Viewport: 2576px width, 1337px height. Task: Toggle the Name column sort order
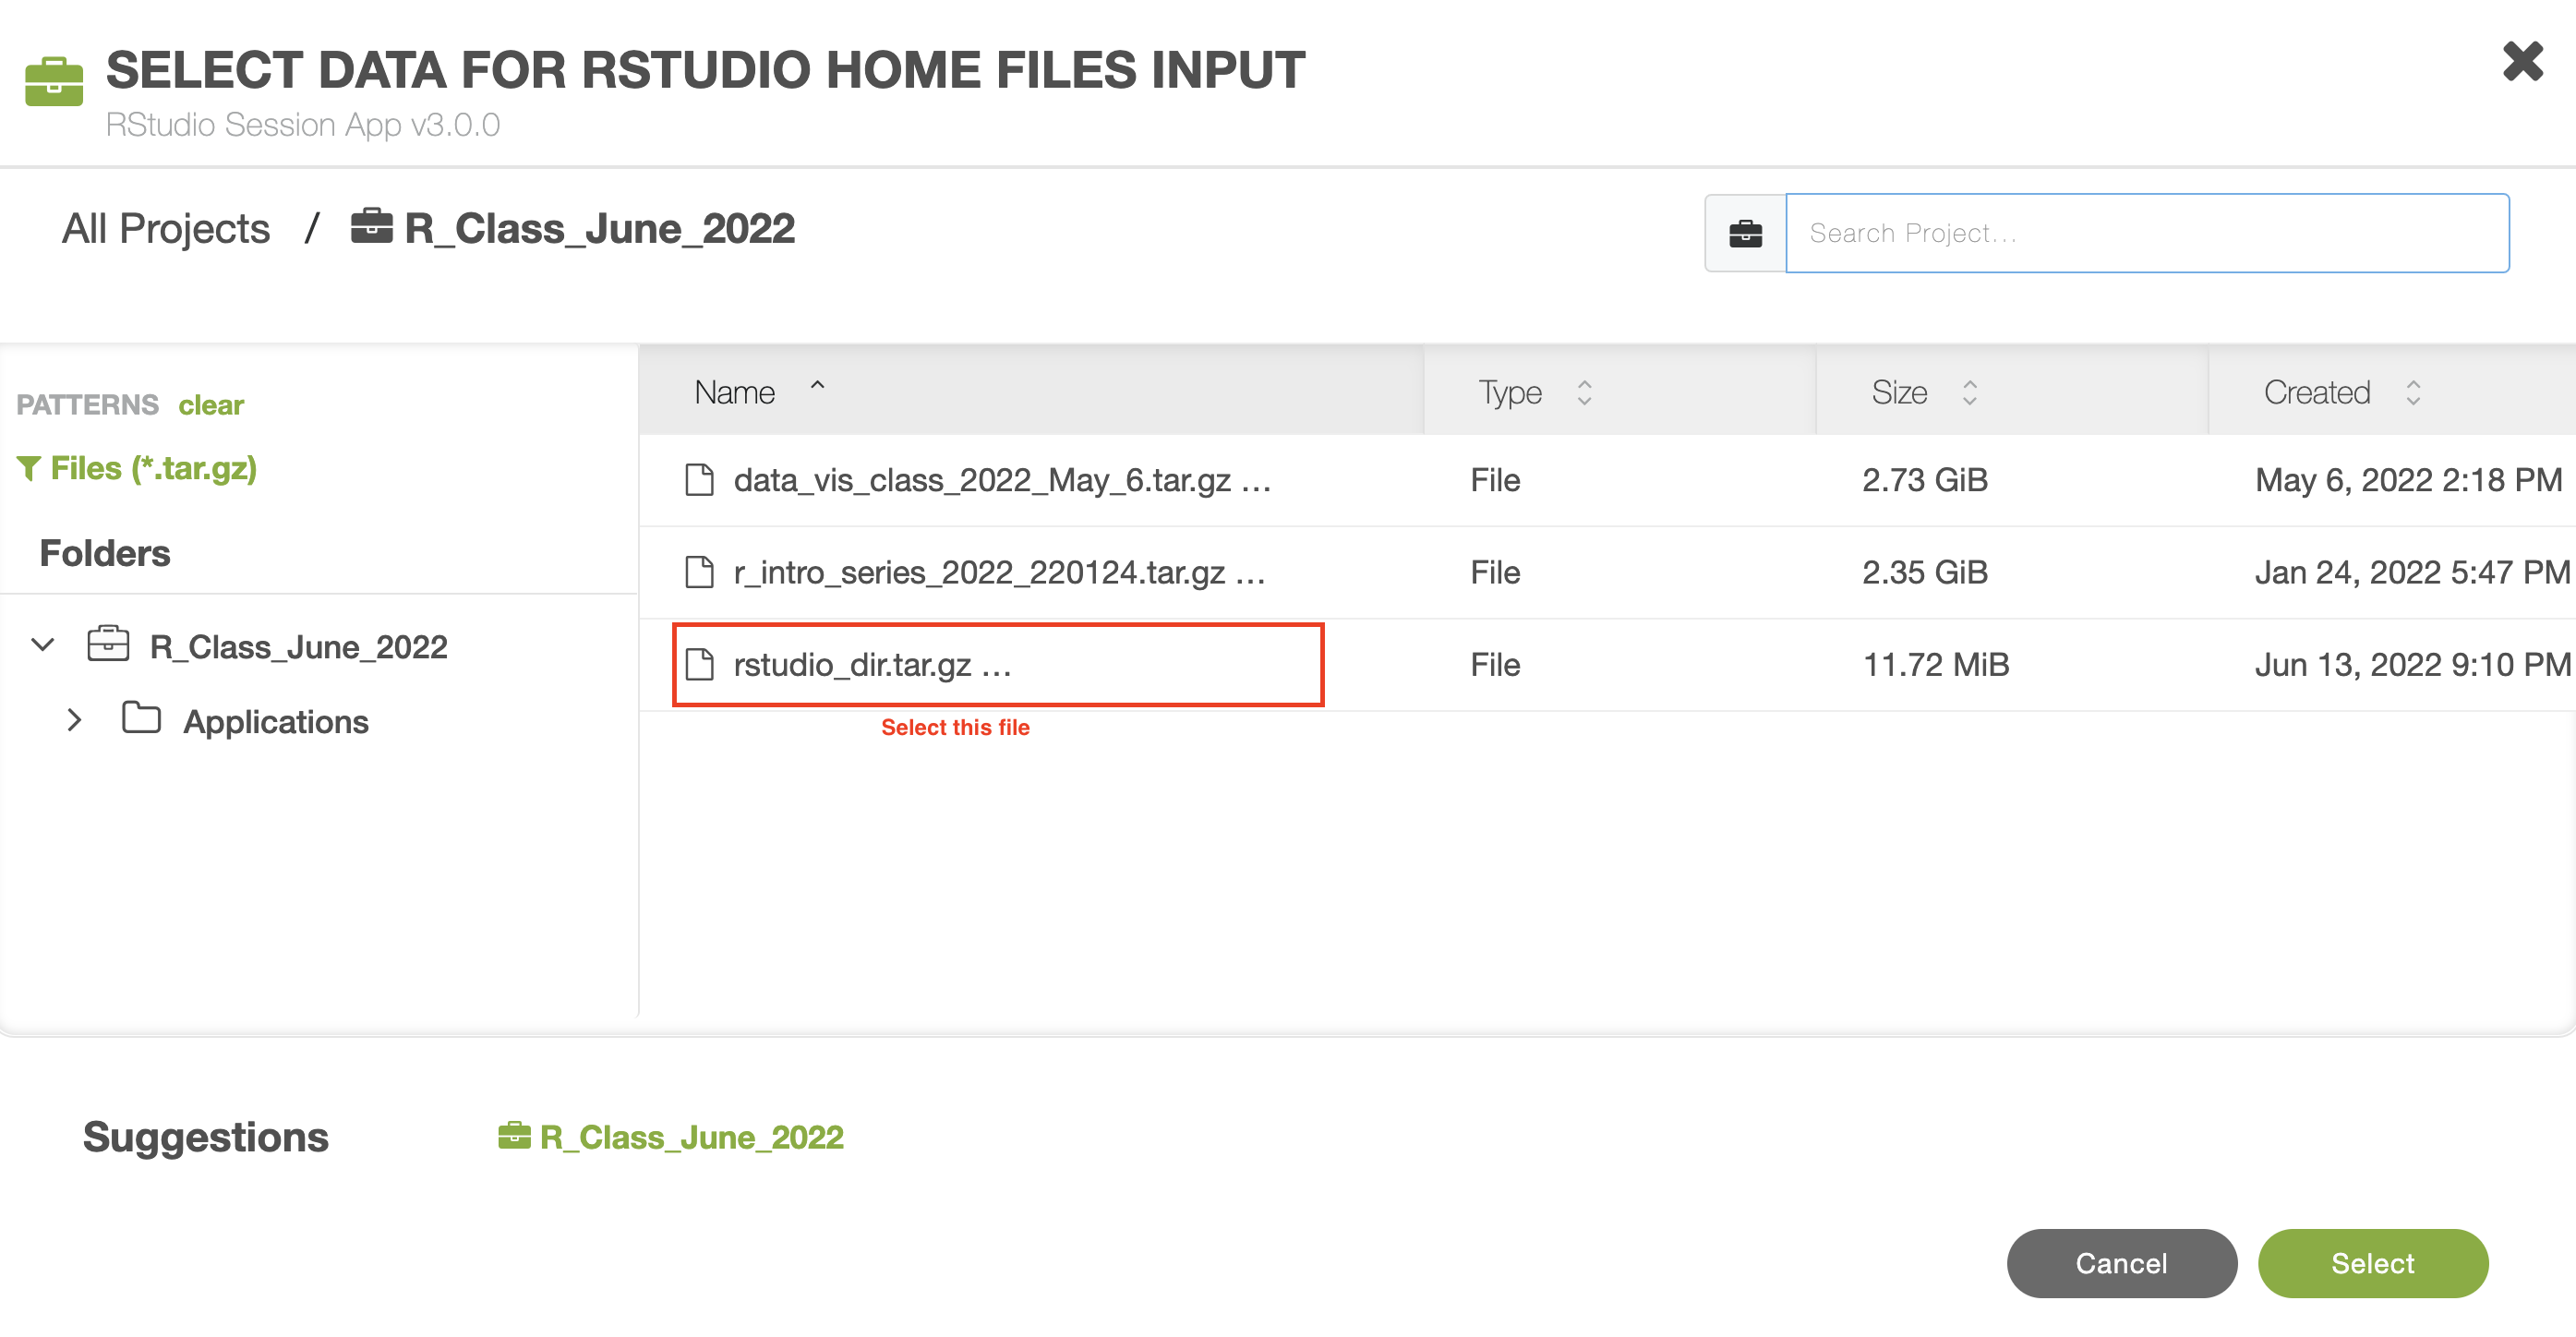tap(817, 388)
